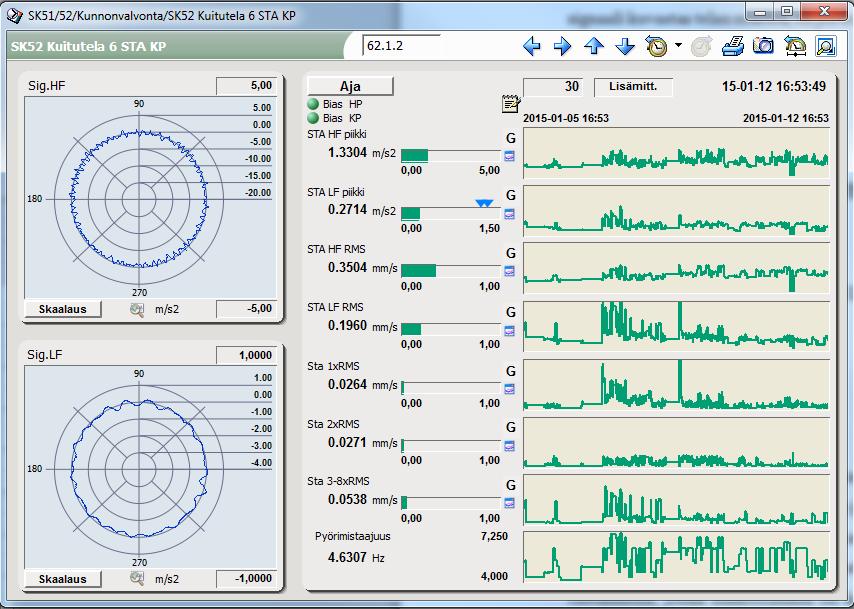The height and width of the screenshot is (609, 854).
Task: Click the camera snapshot icon
Action: 764,46
